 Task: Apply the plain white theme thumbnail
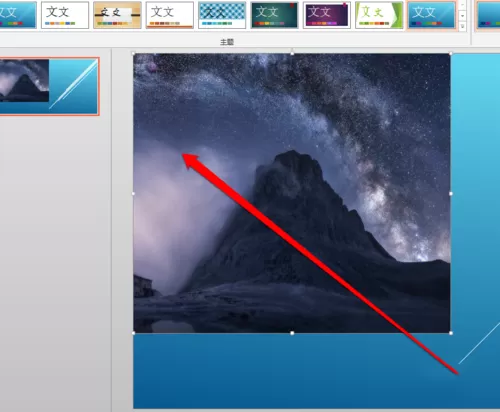point(65,15)
